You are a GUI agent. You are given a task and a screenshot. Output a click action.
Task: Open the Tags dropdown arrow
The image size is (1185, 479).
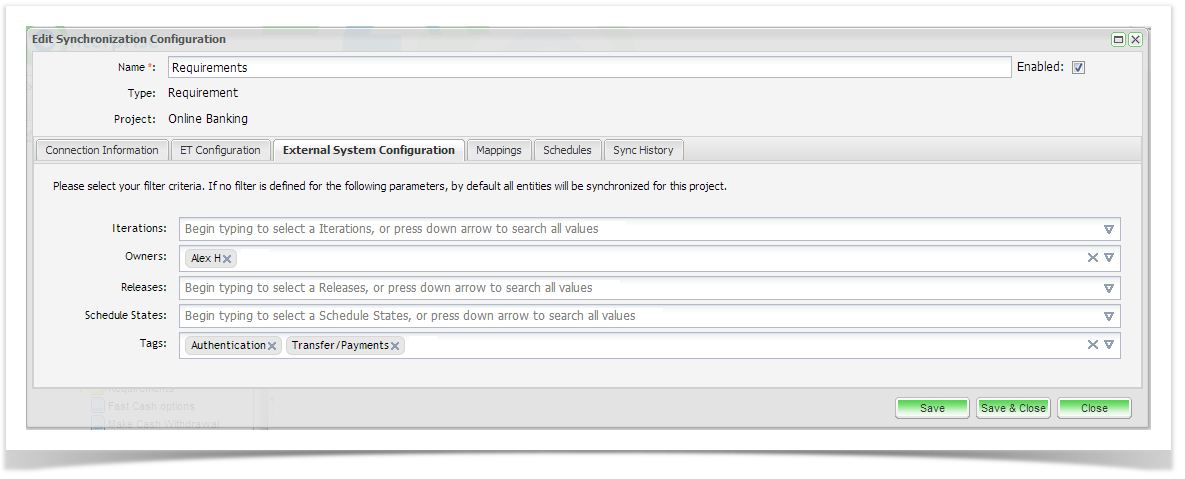click(1109, 345)
